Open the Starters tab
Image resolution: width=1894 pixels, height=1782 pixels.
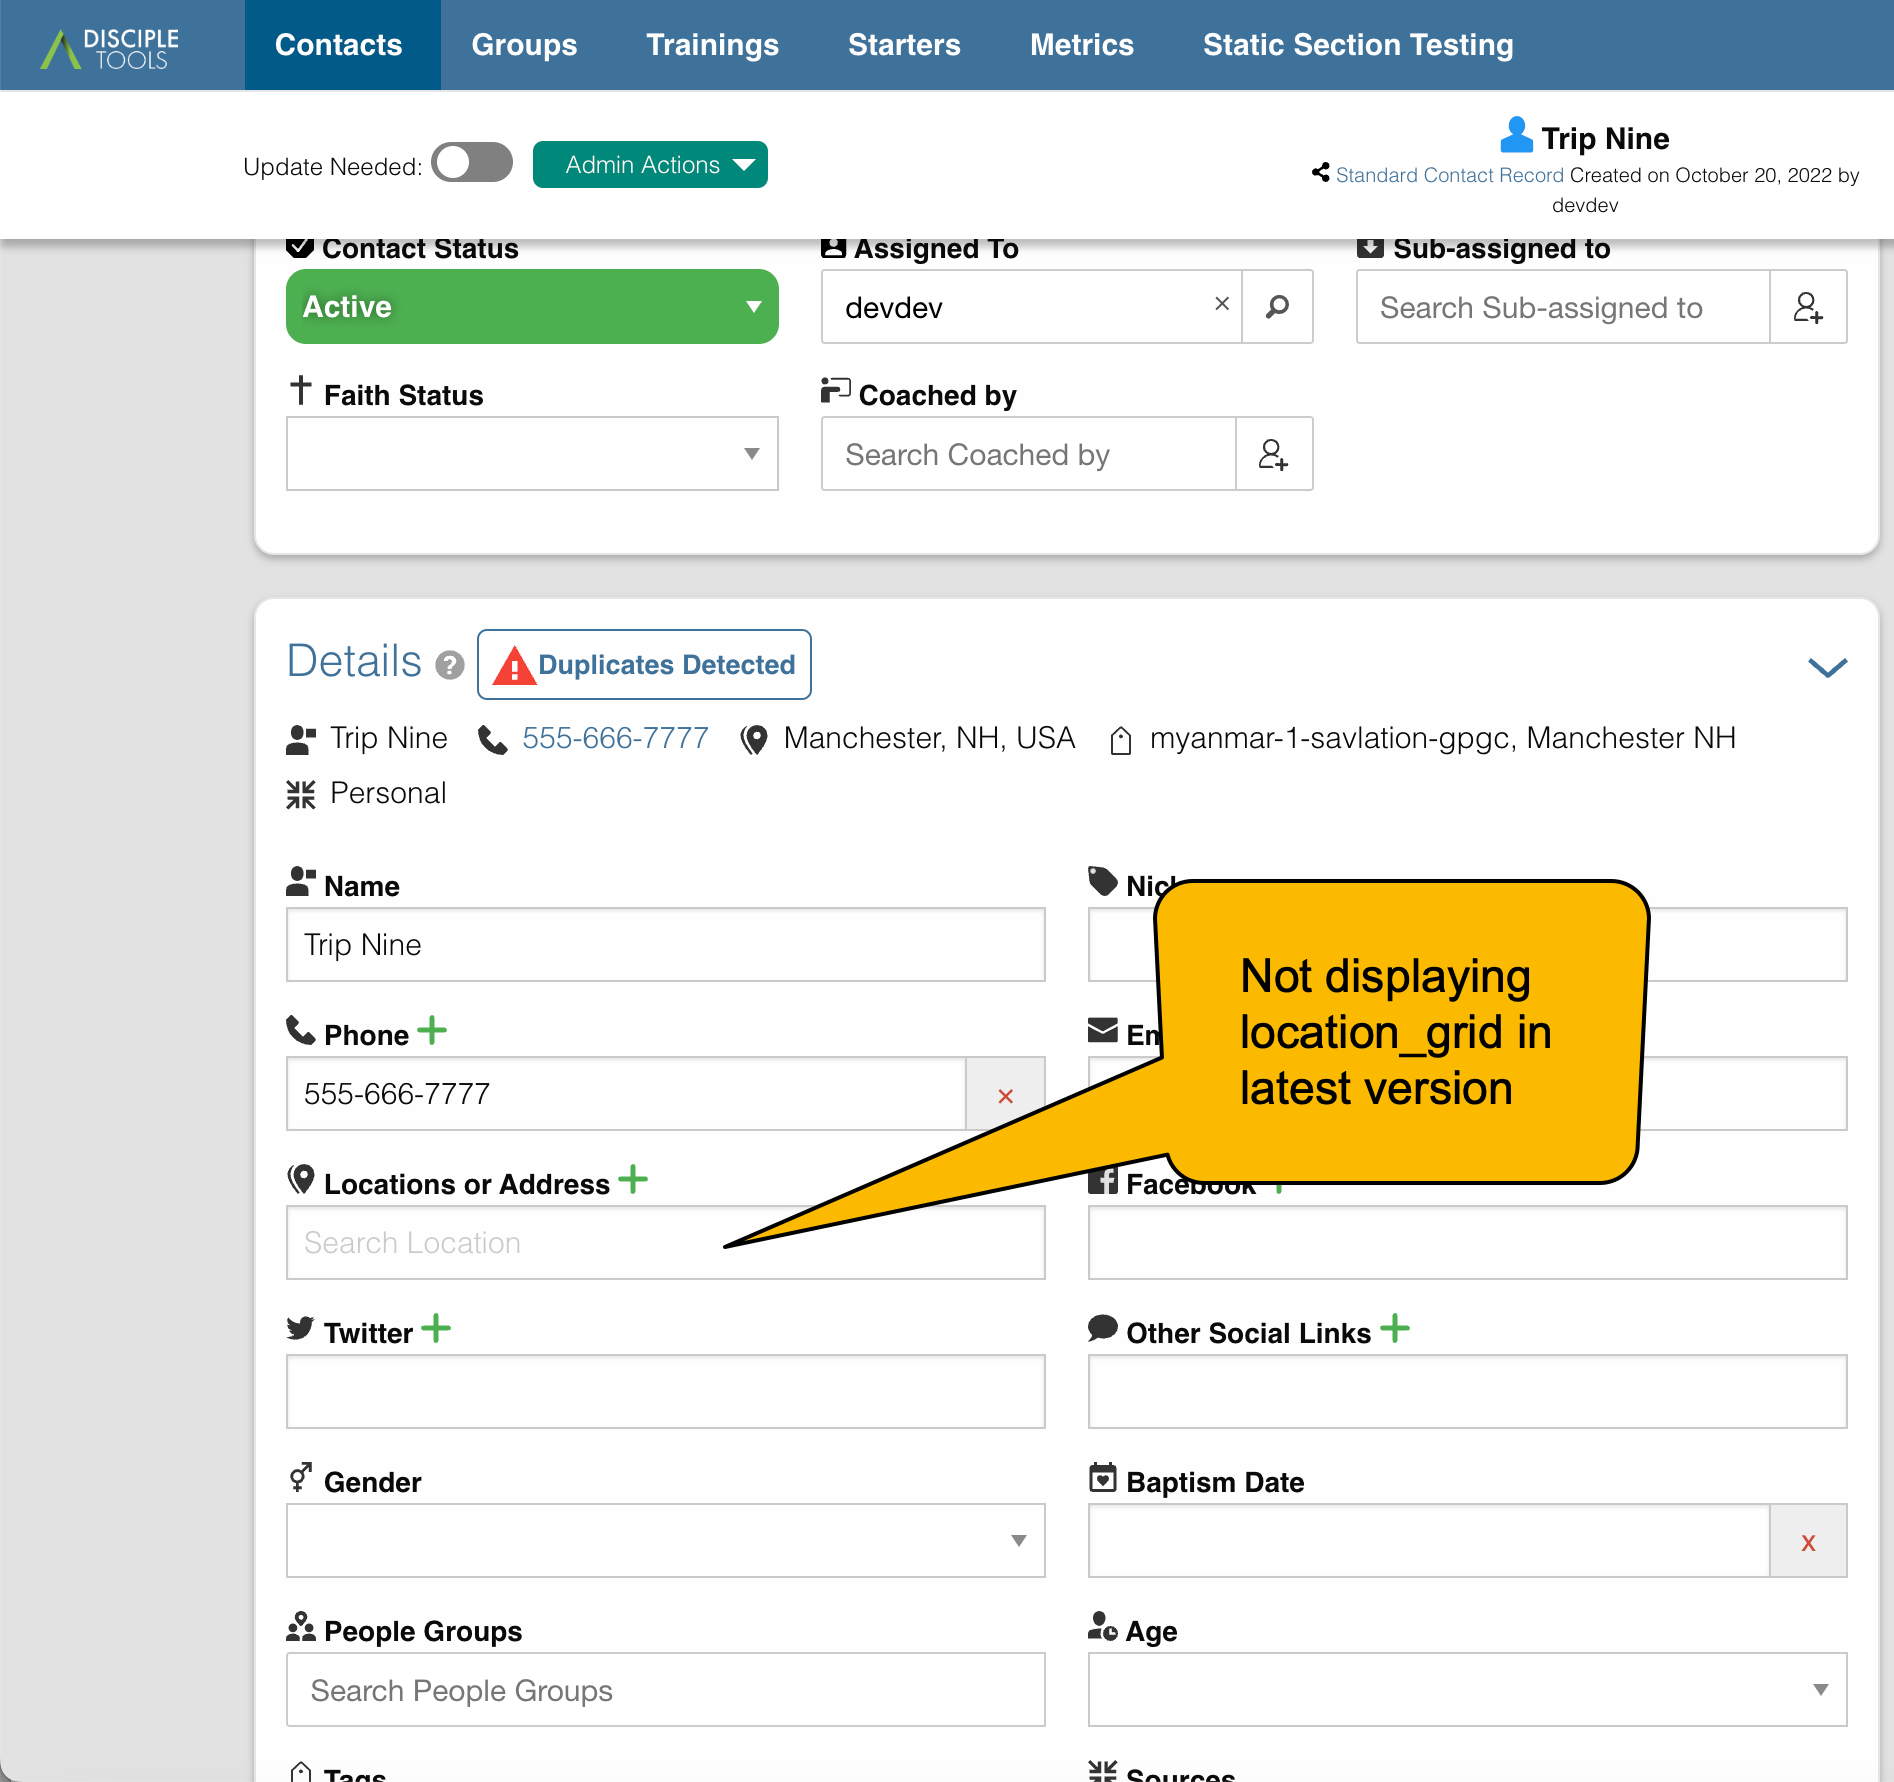[904, 45]
